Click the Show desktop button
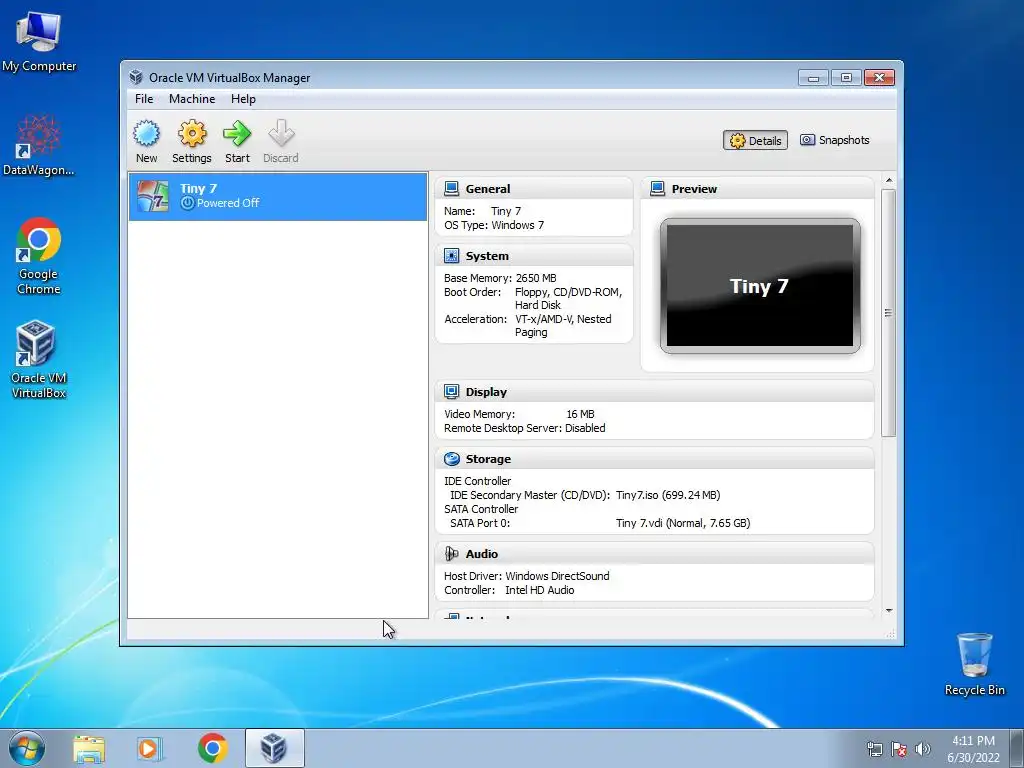Screen dimensions: 1024x768 [1018, 748]
